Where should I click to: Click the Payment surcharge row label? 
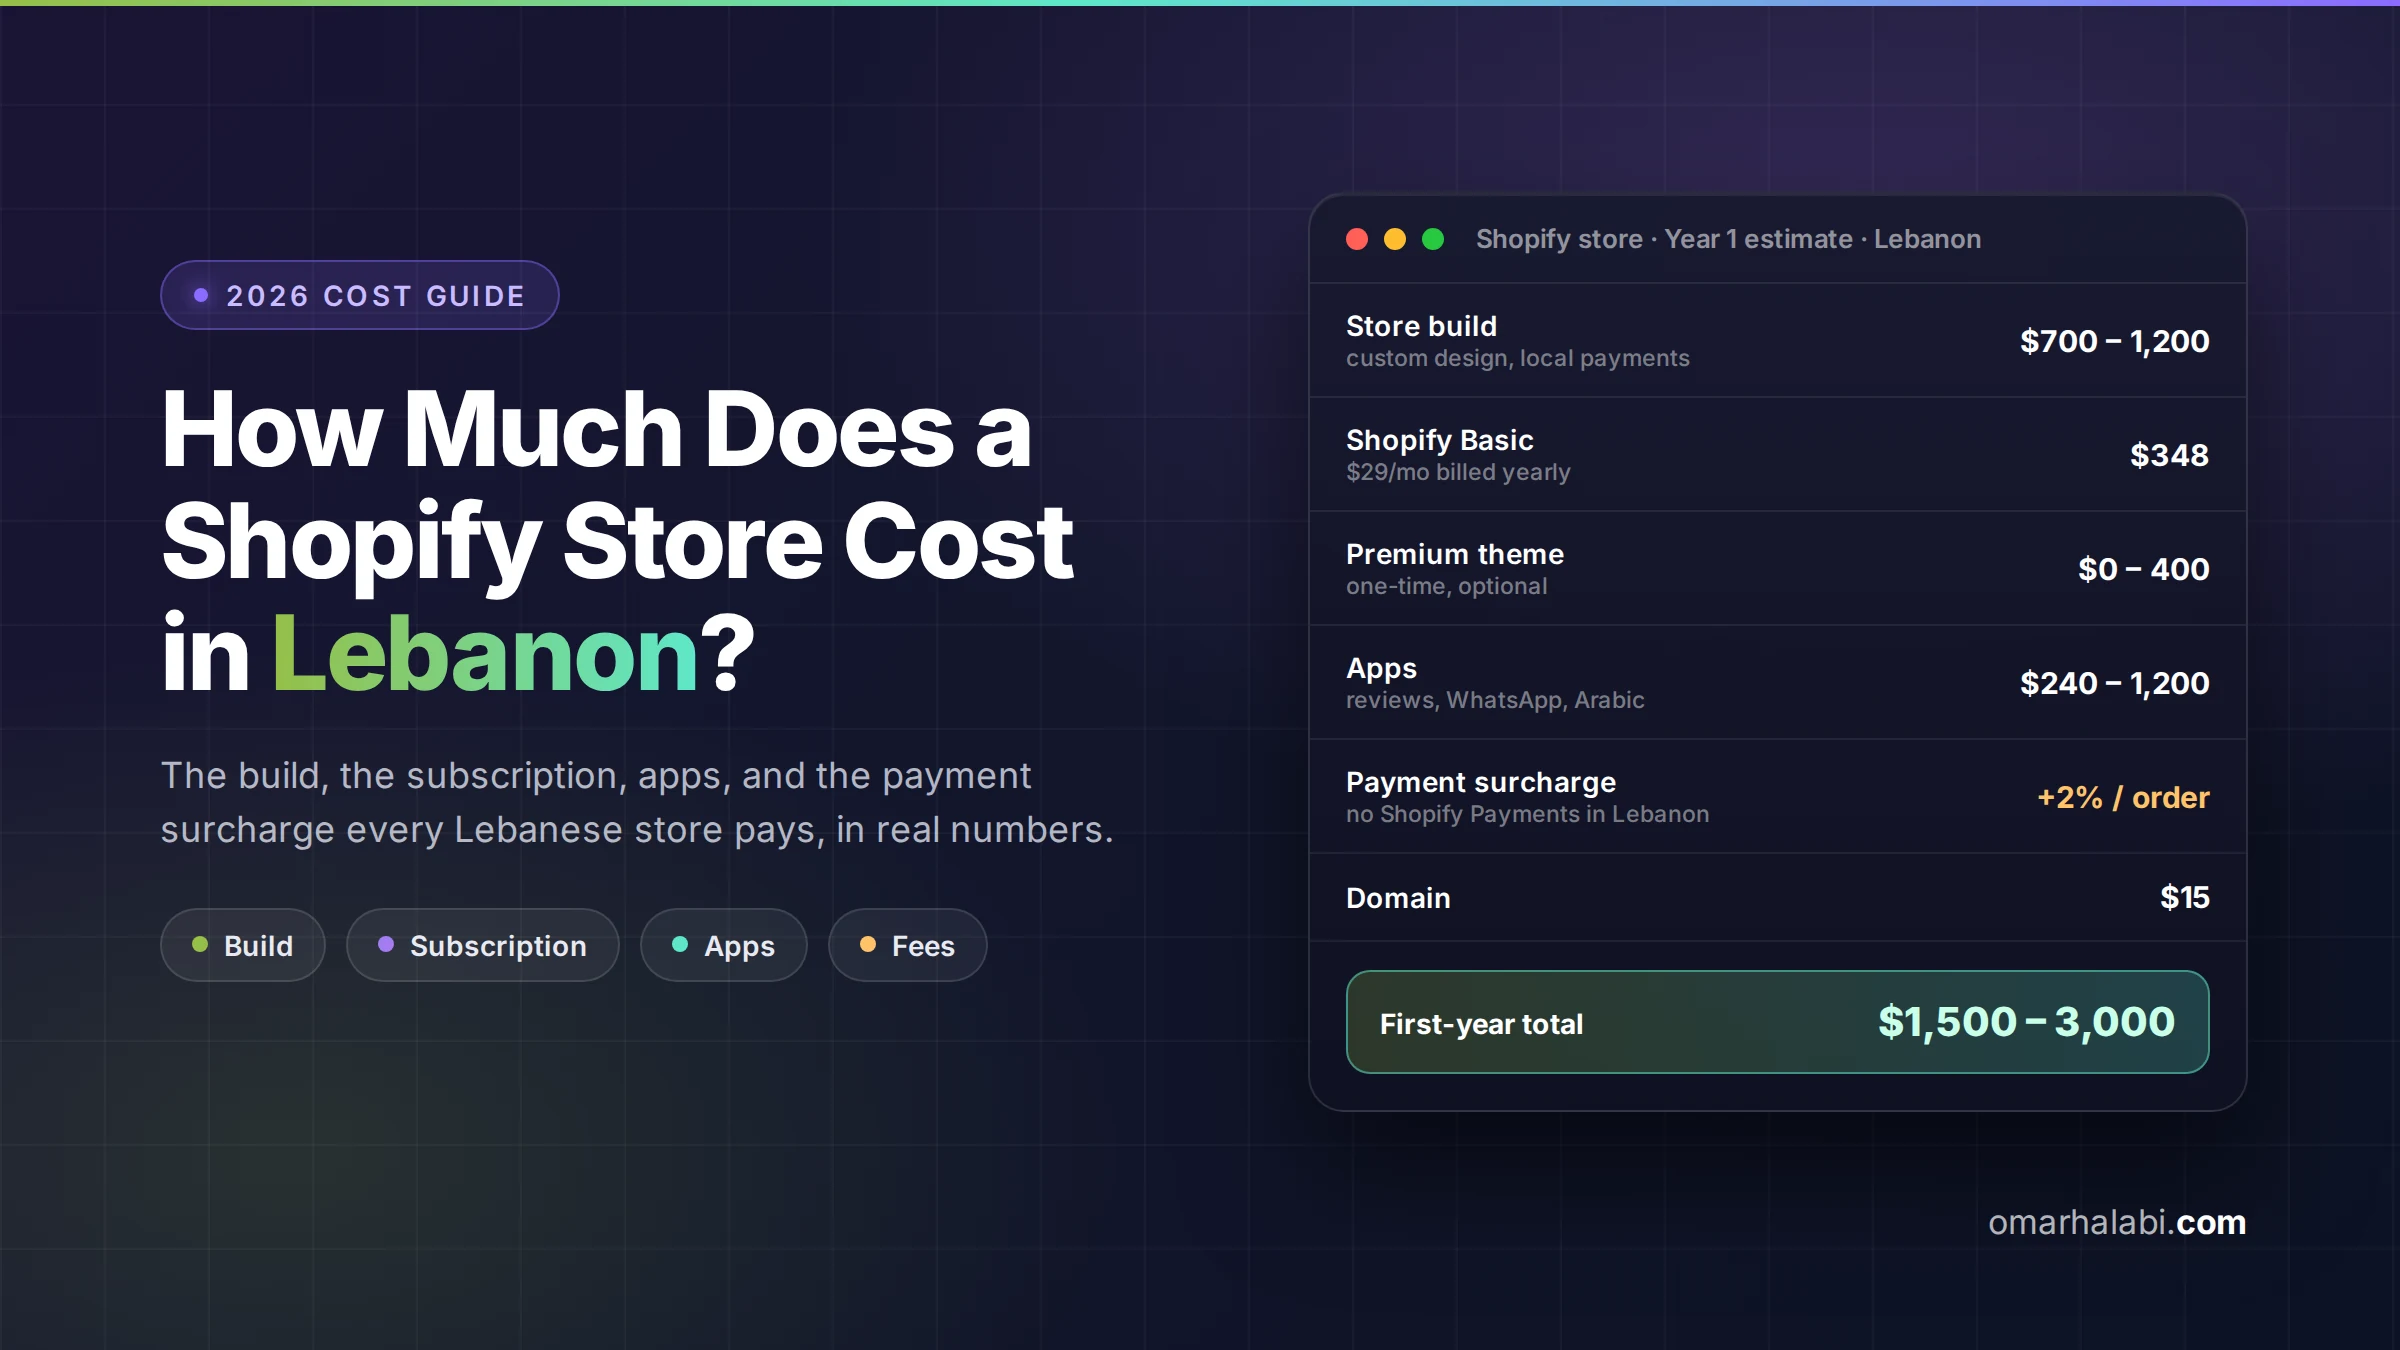pyautogui.click(x=1481, y=782)
